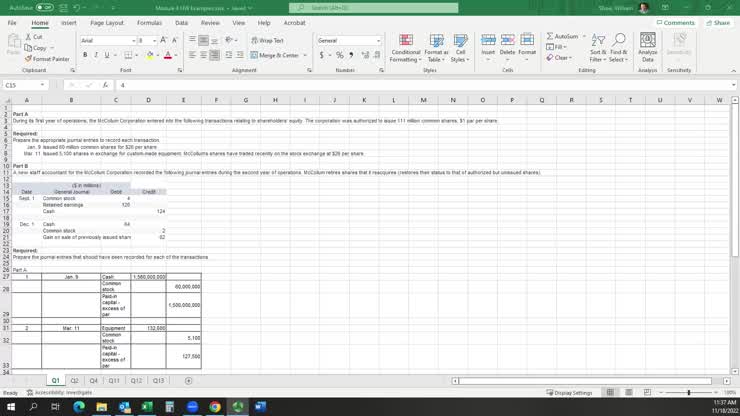The width and height of the screenshot is (740, 416).
Task: Open Cell Styles gallery
Action: pos(460,48)
